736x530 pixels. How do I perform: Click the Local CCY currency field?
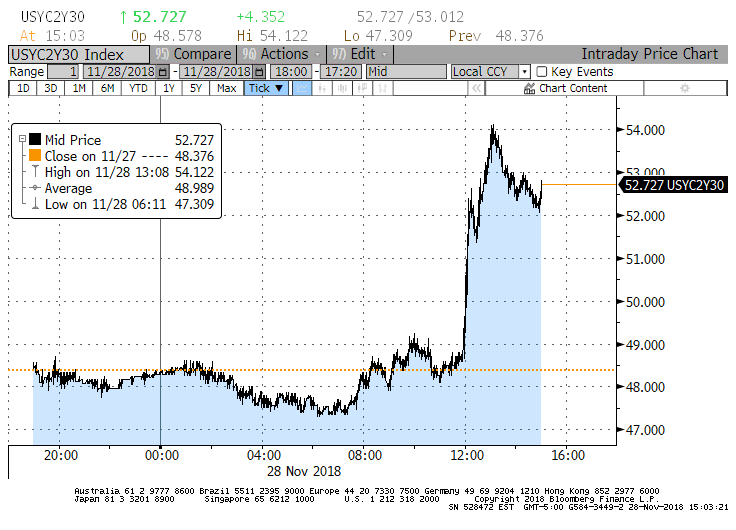click(485, 72)
